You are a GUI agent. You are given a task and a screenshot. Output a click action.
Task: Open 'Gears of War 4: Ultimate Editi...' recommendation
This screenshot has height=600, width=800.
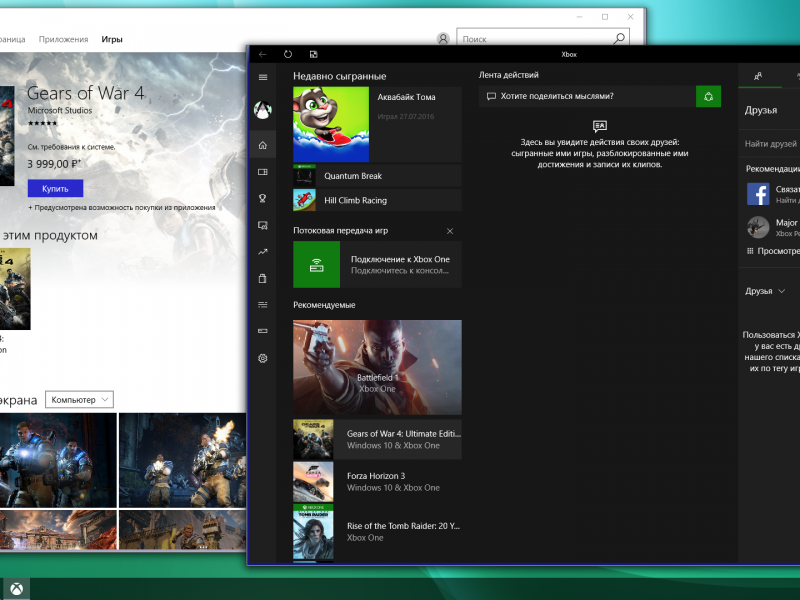click(x=377, y=439)
